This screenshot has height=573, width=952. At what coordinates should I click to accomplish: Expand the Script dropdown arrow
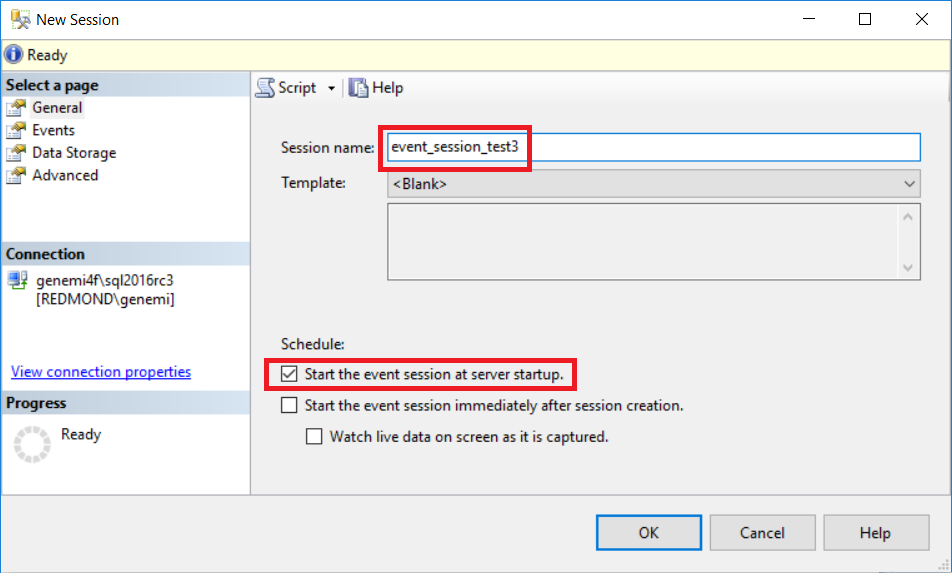[x=332, y=89]
